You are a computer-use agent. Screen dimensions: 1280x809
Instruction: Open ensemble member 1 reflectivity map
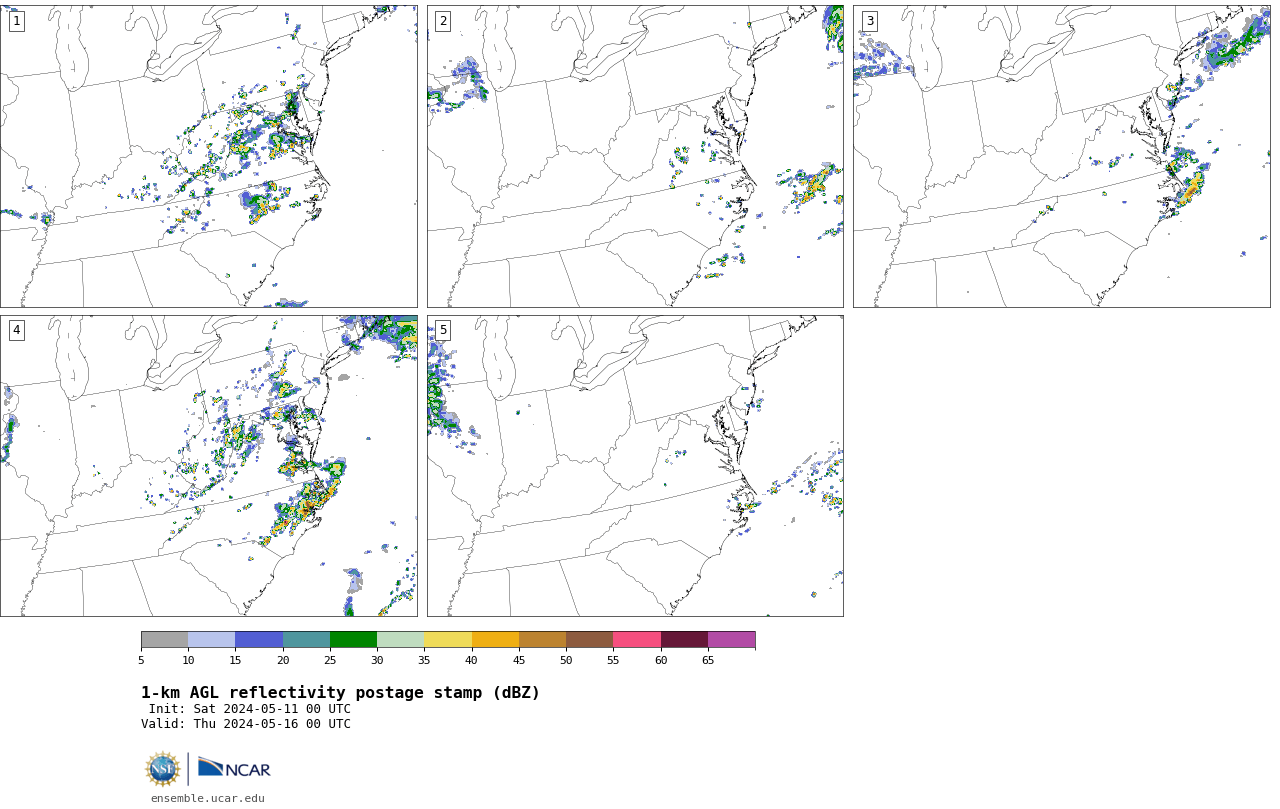pyautogui.click(x=209, y=156)
